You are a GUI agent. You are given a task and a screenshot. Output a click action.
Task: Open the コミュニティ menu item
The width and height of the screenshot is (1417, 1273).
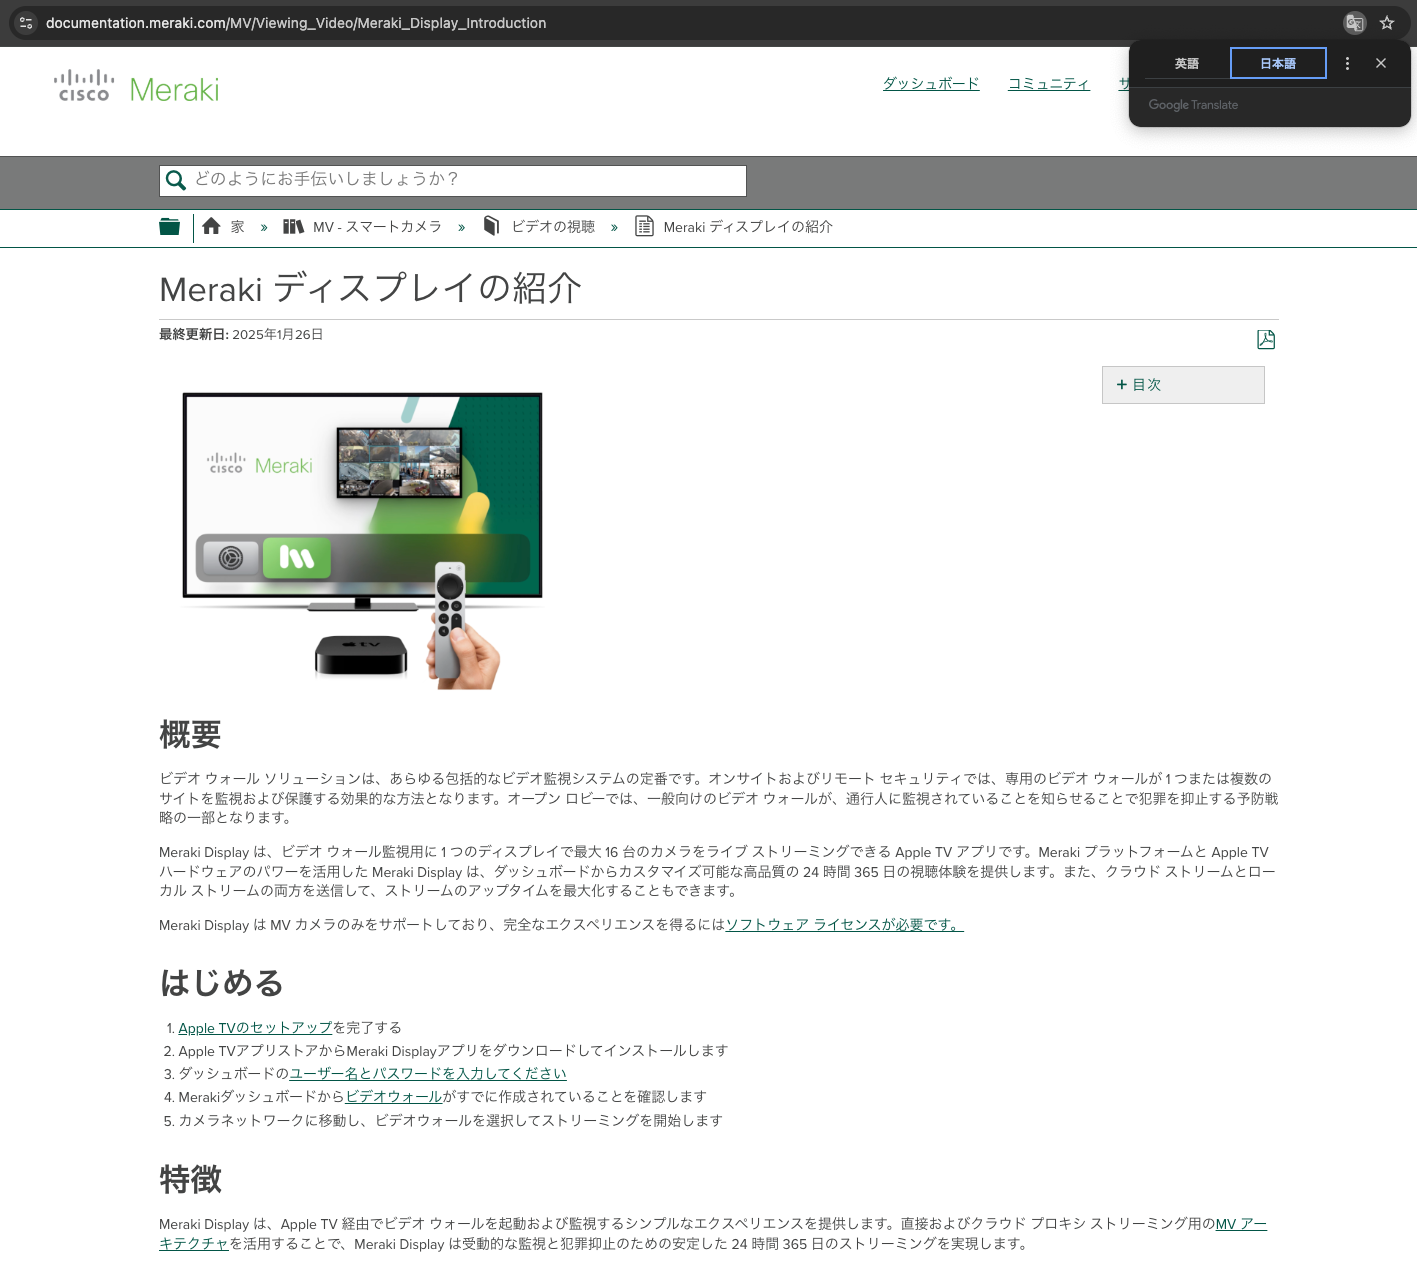(1048, 84)
